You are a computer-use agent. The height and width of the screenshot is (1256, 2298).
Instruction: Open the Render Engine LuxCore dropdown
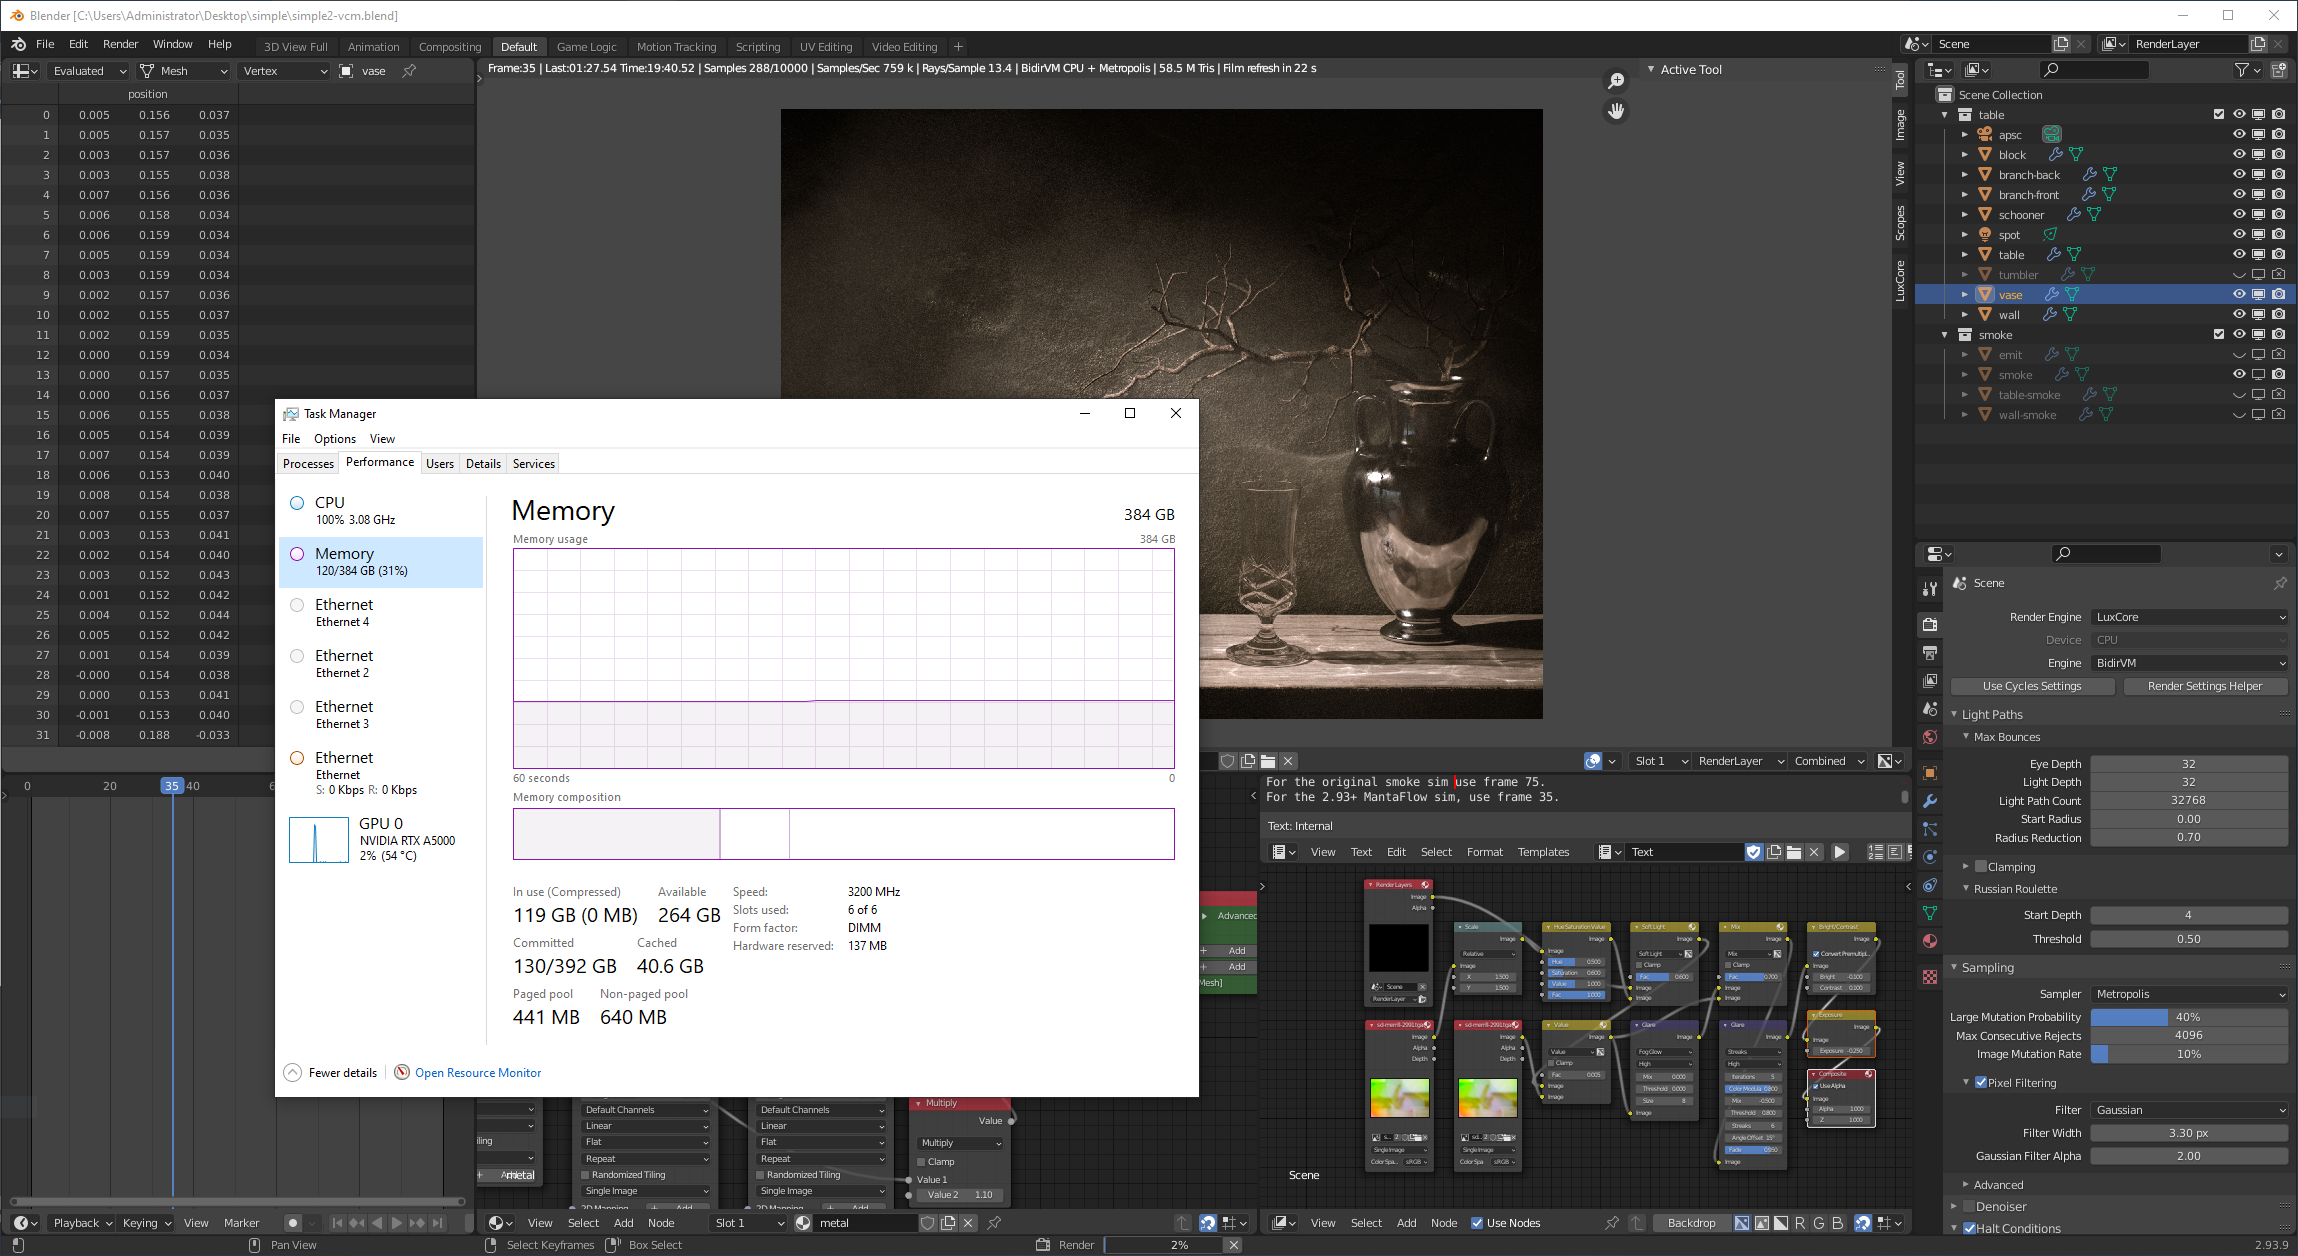[2188, 617]
